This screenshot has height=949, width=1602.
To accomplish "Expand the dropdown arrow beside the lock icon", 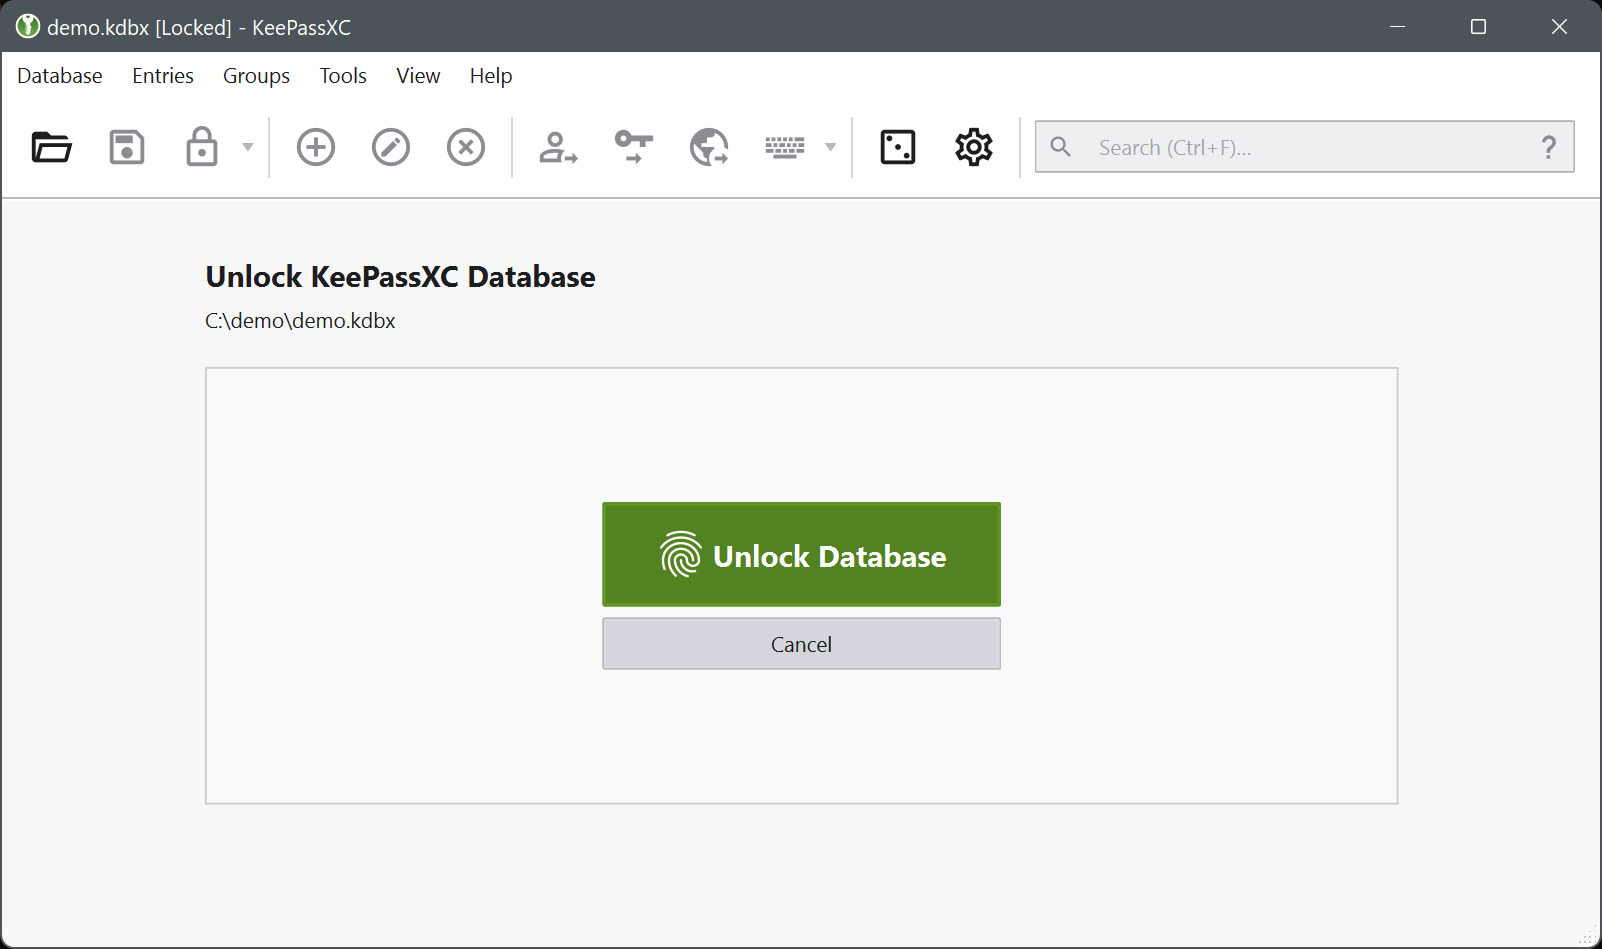I will click(248, 147).
